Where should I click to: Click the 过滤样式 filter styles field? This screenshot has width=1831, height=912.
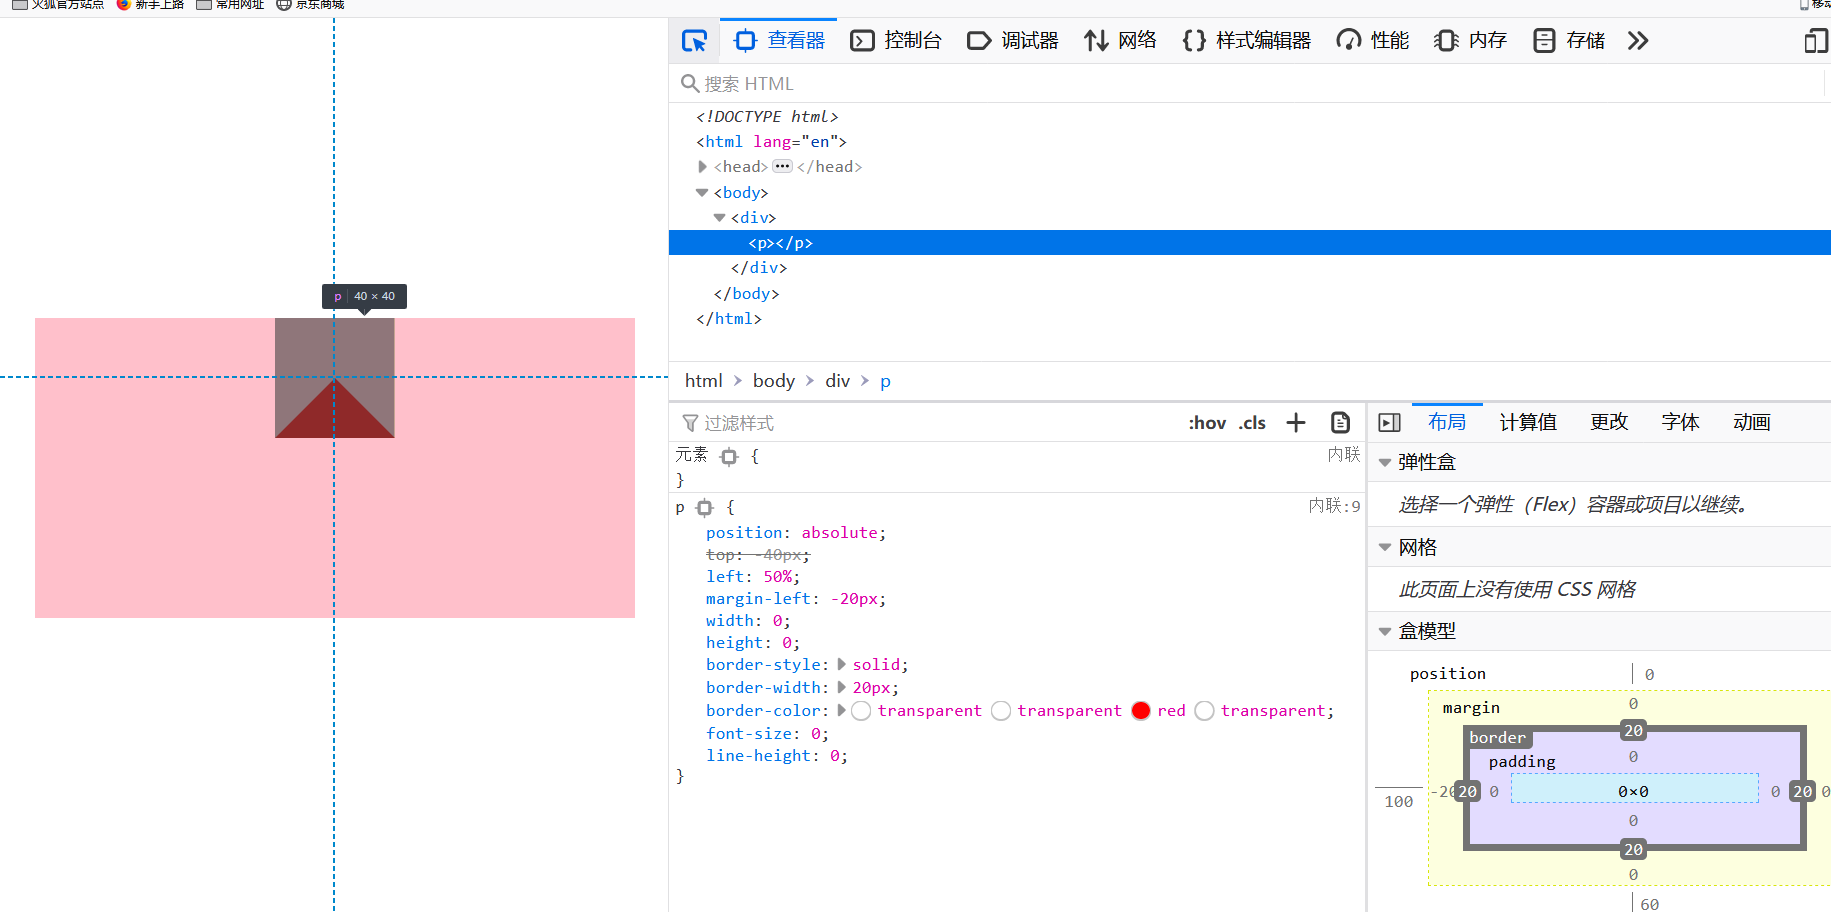930,423
